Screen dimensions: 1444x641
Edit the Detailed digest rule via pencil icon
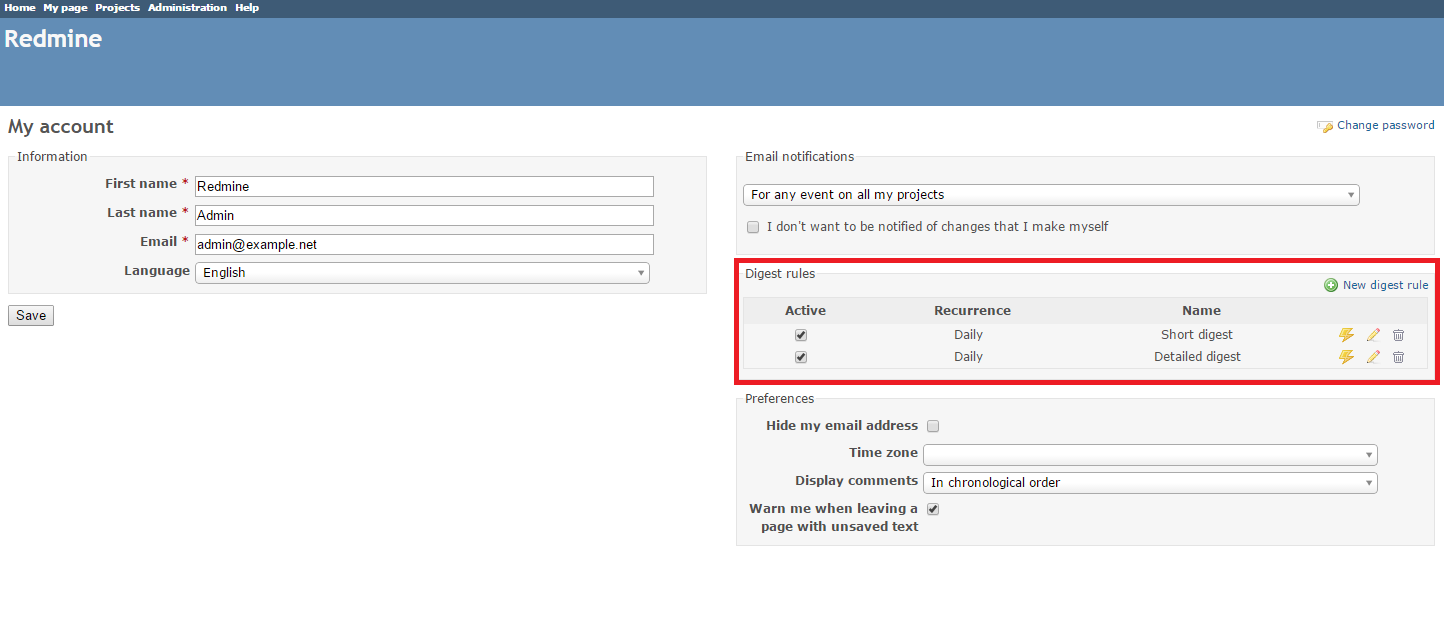pyautogui.click(x=1373, y=357)
